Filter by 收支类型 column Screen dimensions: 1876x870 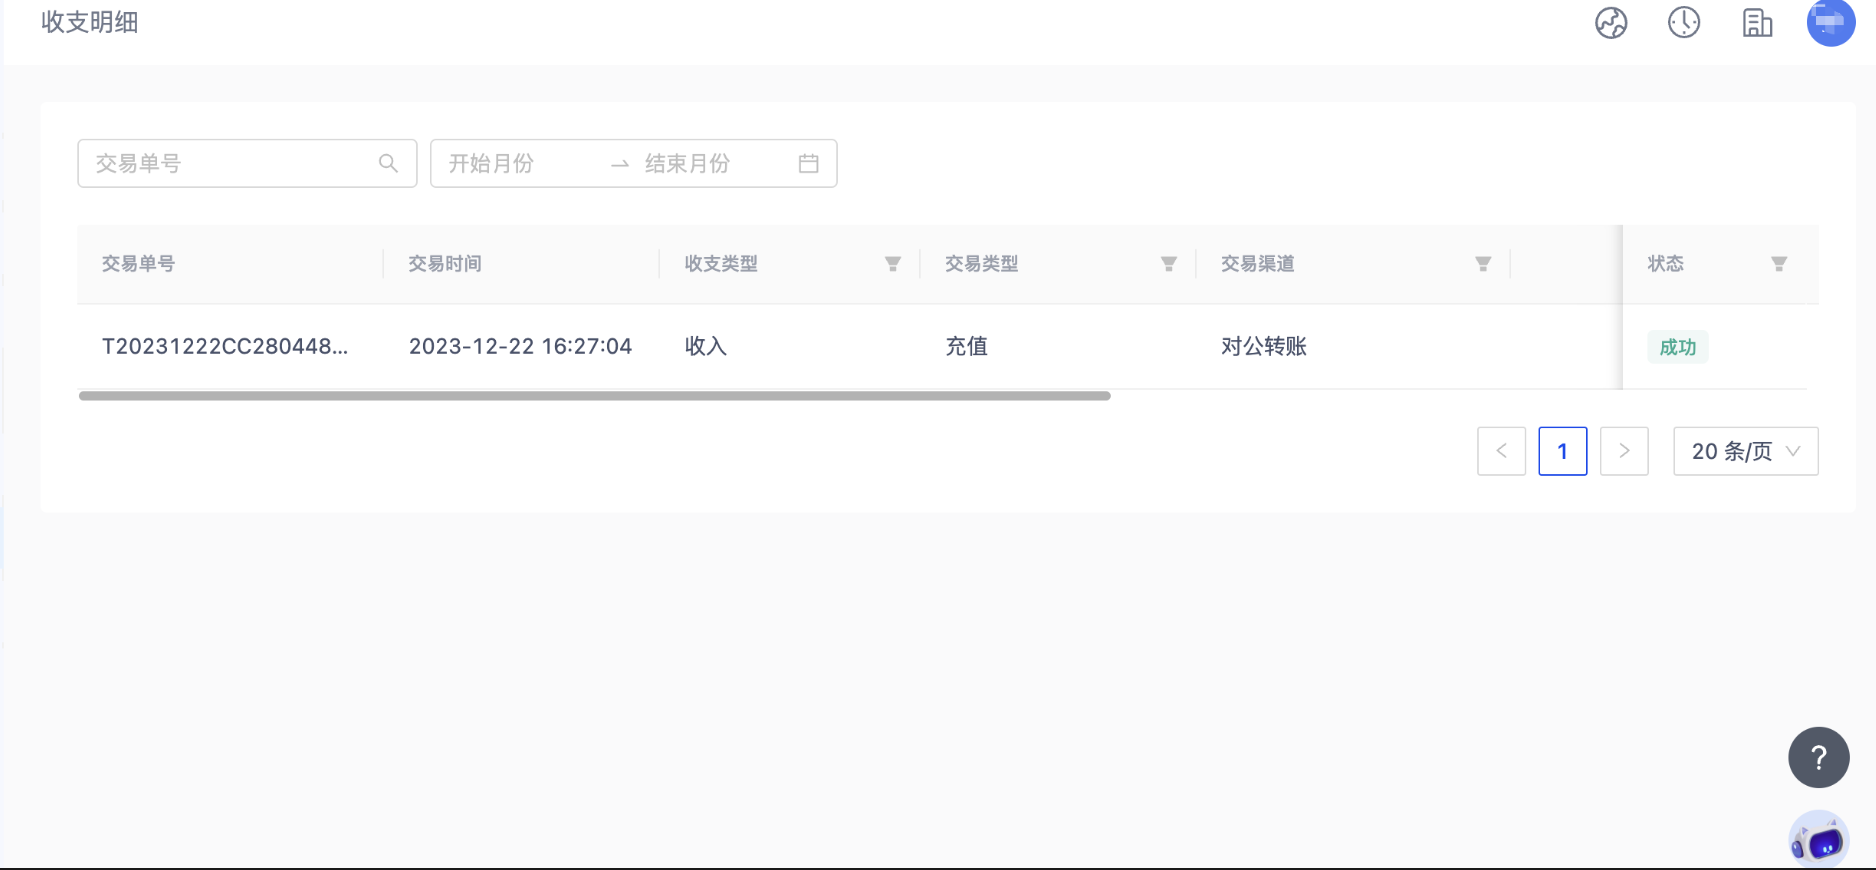pyautogui.click(x=893, y=264)
